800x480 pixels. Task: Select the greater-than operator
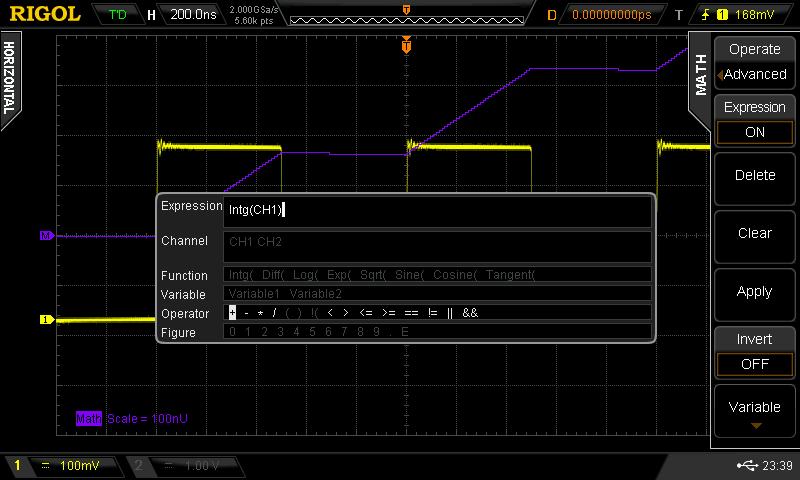[x=345, y=313]
